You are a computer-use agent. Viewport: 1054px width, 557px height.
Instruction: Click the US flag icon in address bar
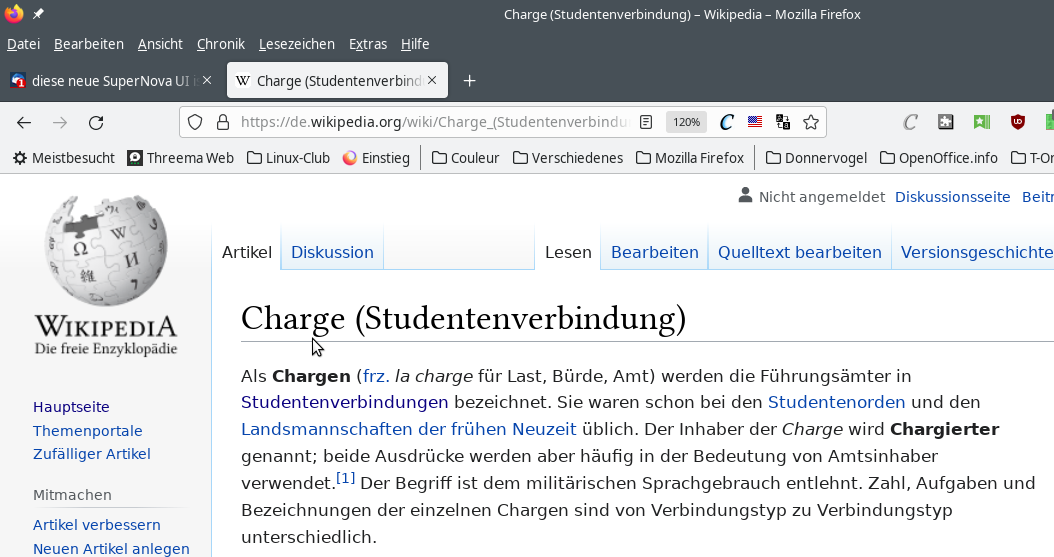tap(755, 122)
